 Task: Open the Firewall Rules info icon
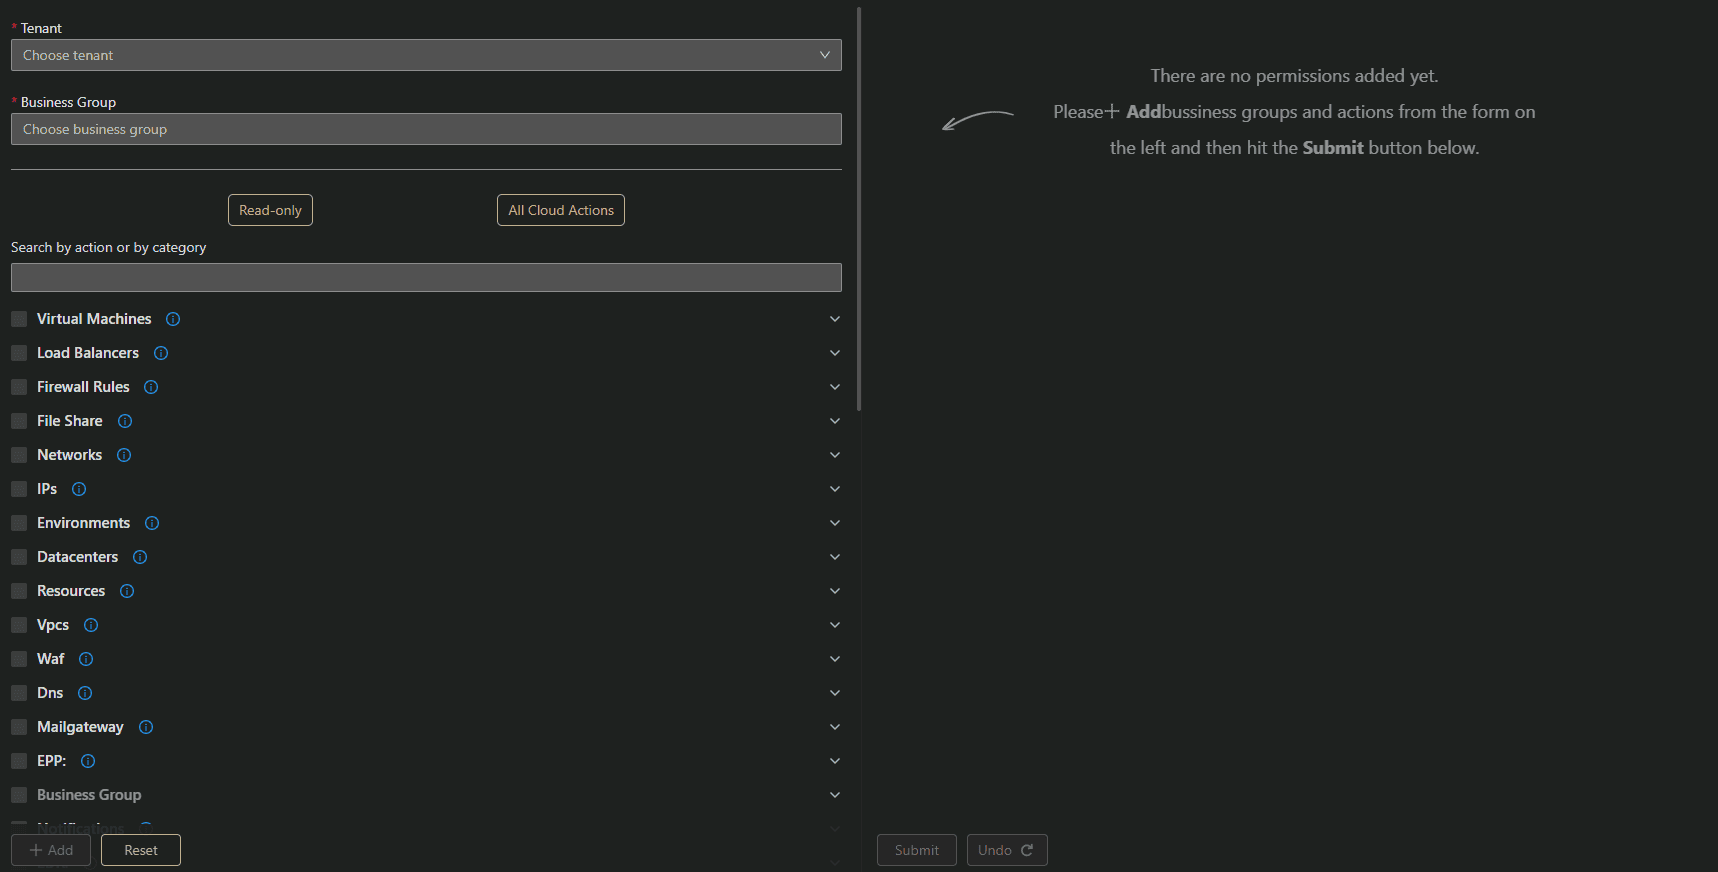pyautogui.click(x=151, y=387)
